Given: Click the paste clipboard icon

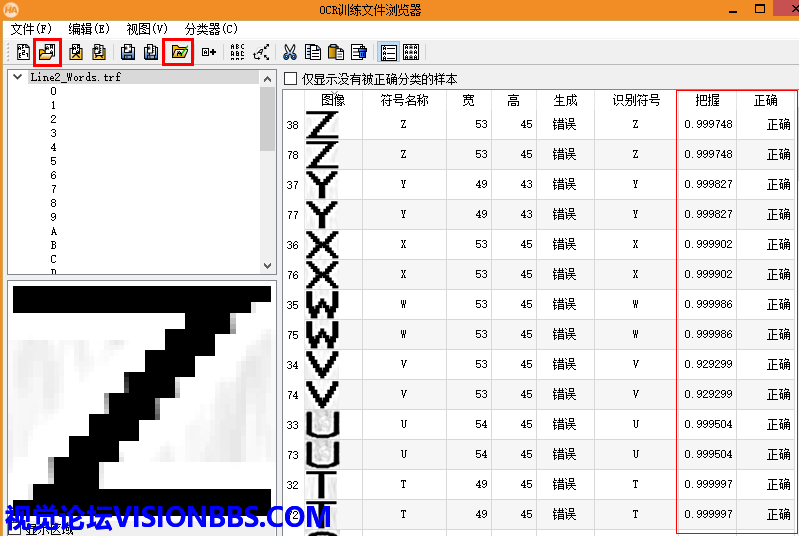Looking at the screenshot, I should click(x=336, y=52).
